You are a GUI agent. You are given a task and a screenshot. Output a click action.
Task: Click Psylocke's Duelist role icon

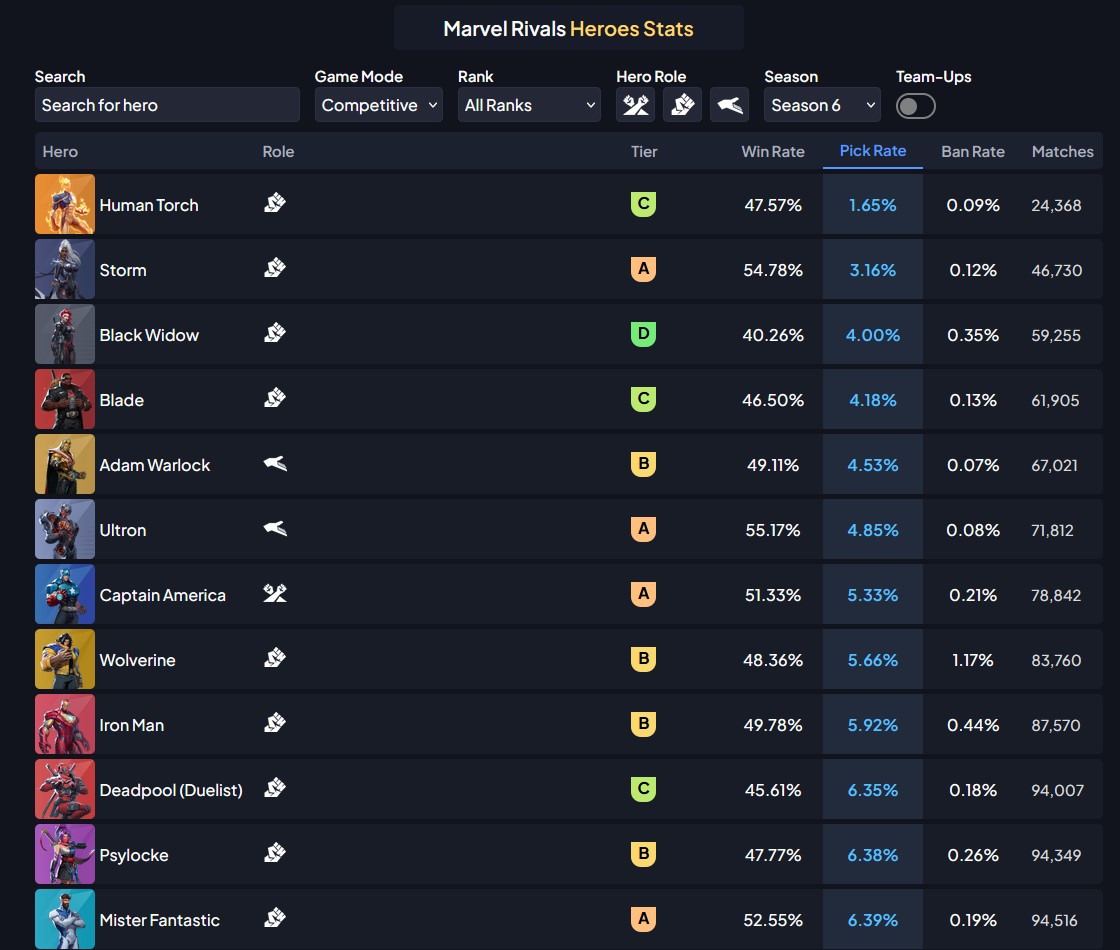pos(275,854)
